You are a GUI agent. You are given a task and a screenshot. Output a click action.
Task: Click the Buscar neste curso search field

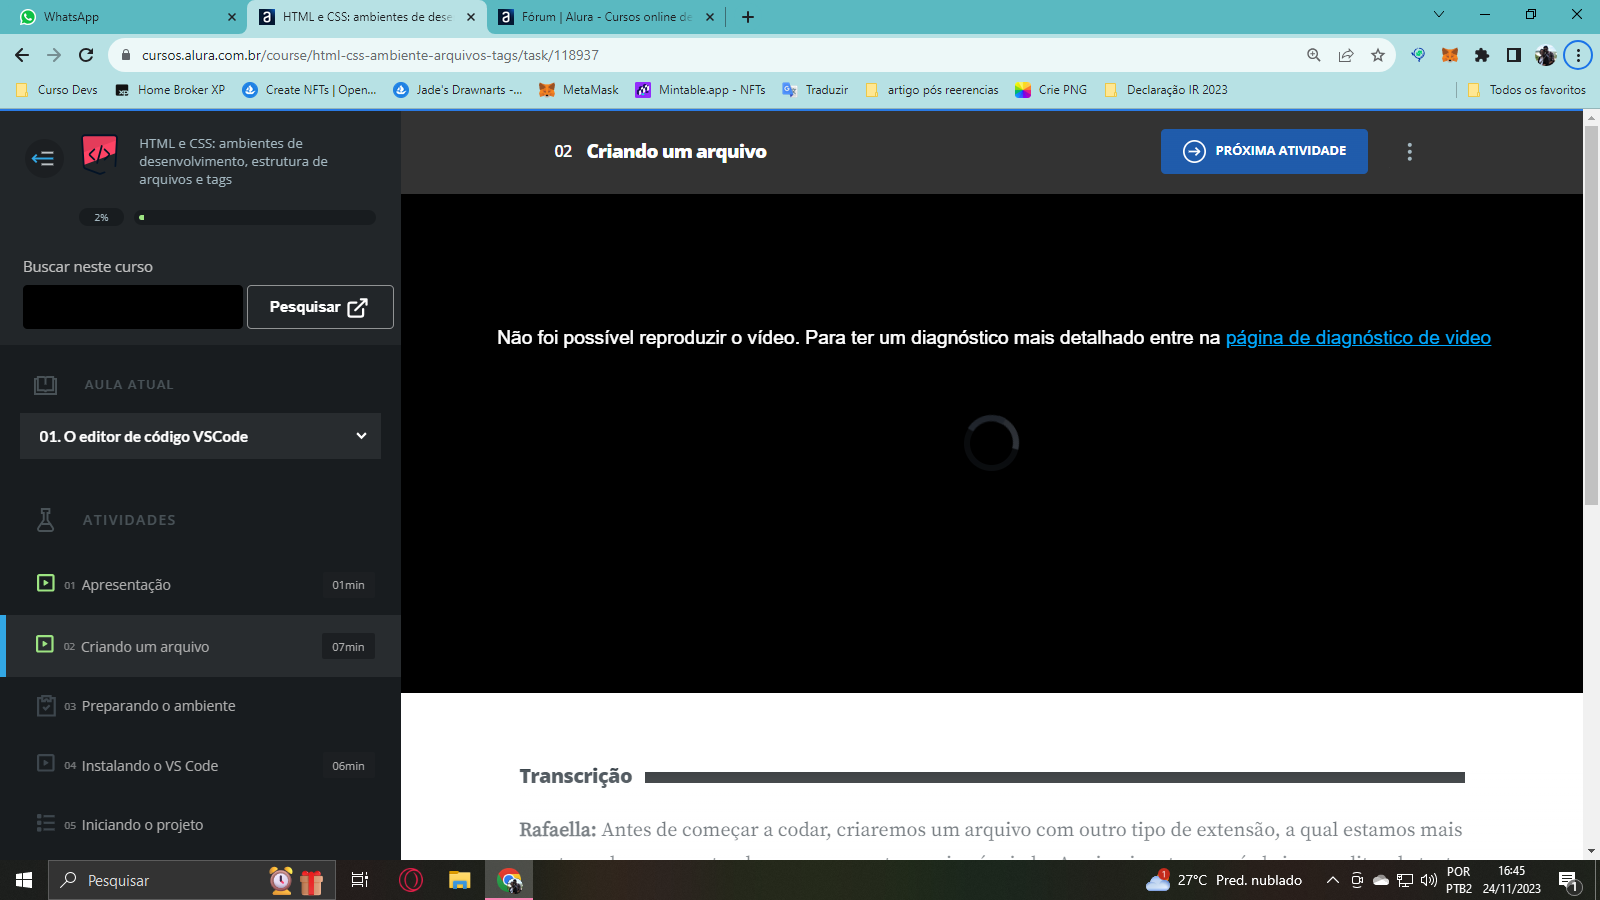(x=133, y=307)
